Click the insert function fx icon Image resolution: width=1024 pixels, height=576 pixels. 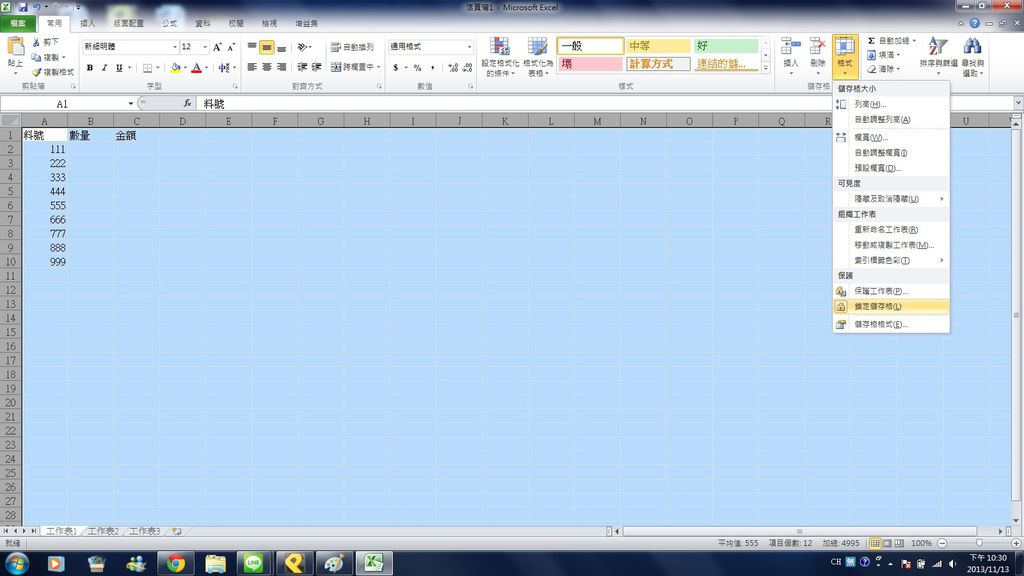[187, 104]
